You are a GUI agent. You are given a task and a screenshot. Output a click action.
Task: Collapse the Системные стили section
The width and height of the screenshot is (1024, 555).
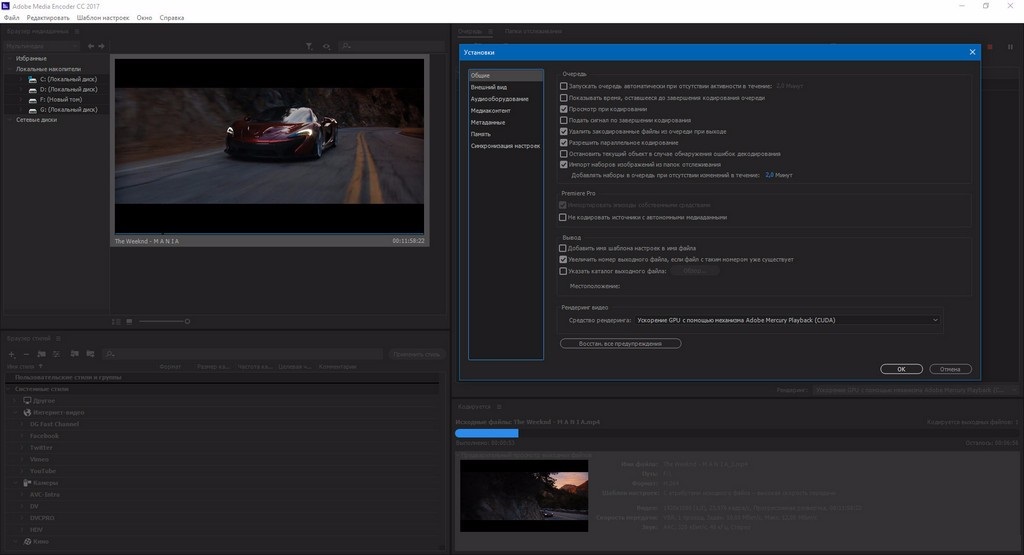pyautogui.click(x=9, y=389)
